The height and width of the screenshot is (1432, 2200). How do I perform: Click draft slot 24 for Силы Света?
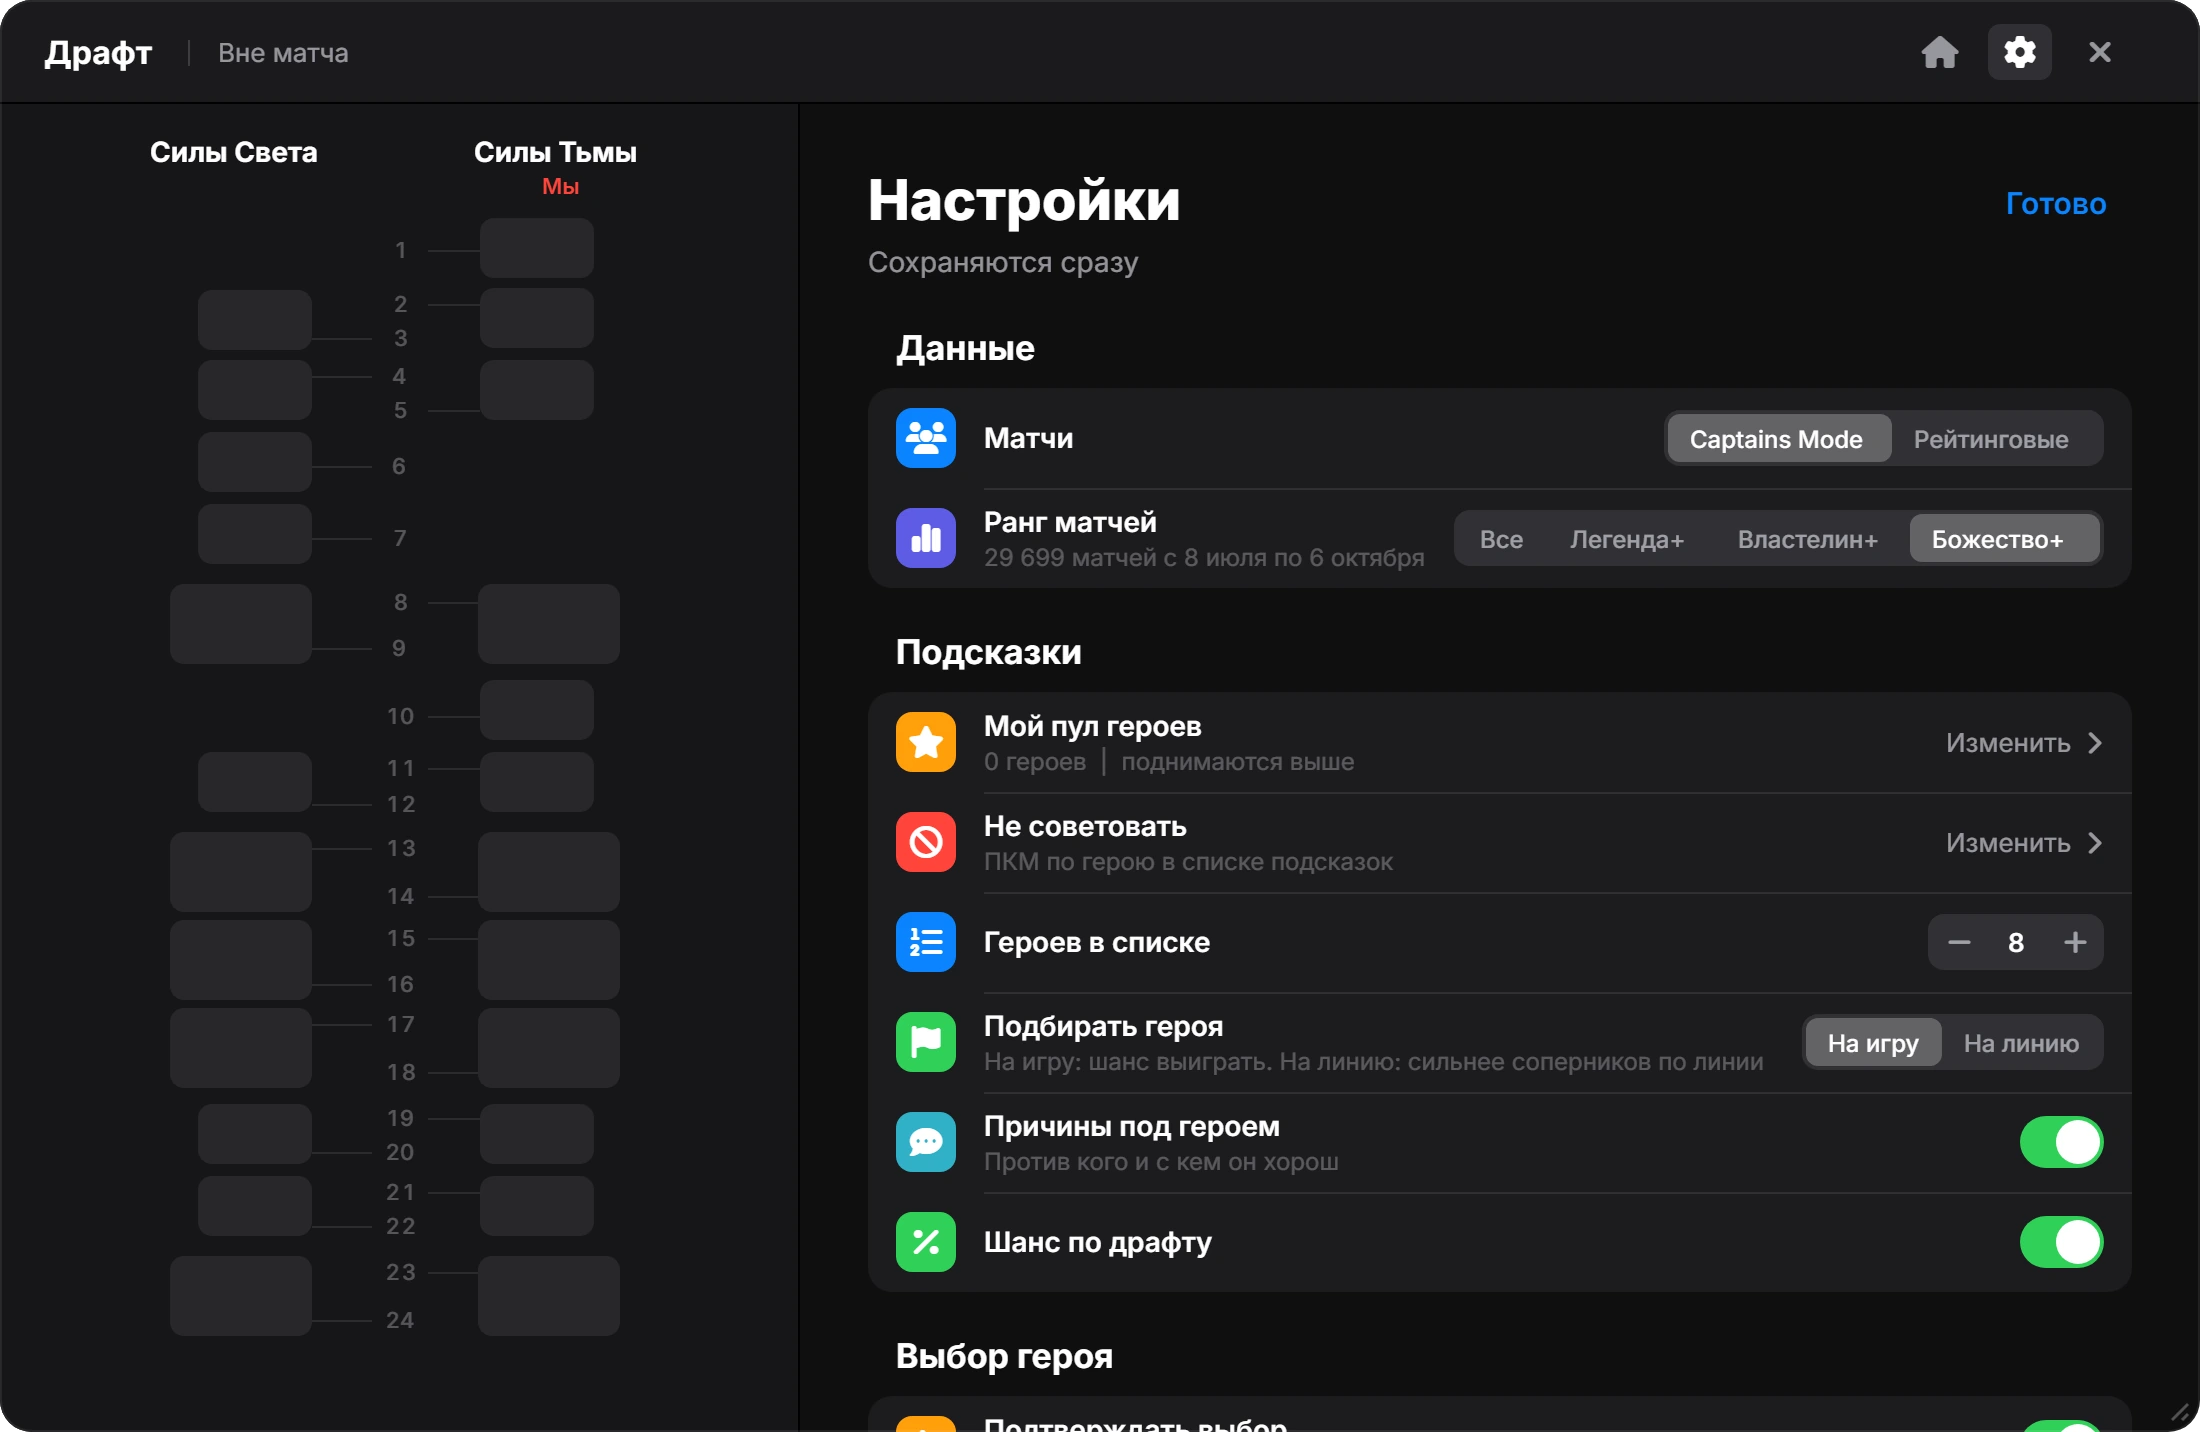241,1296
